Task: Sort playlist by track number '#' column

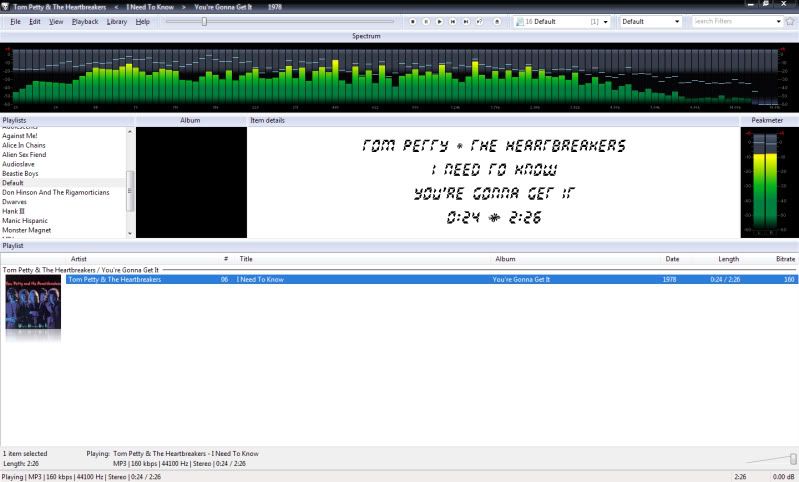Action: [226, 259]
